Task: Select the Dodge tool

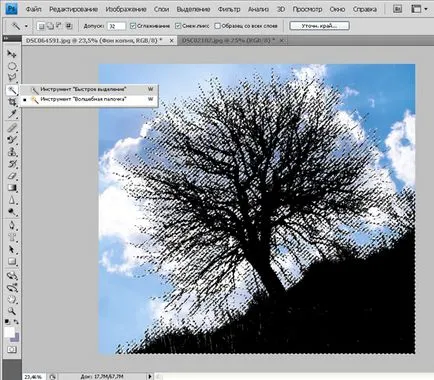Action: click(x=12, y=212)
